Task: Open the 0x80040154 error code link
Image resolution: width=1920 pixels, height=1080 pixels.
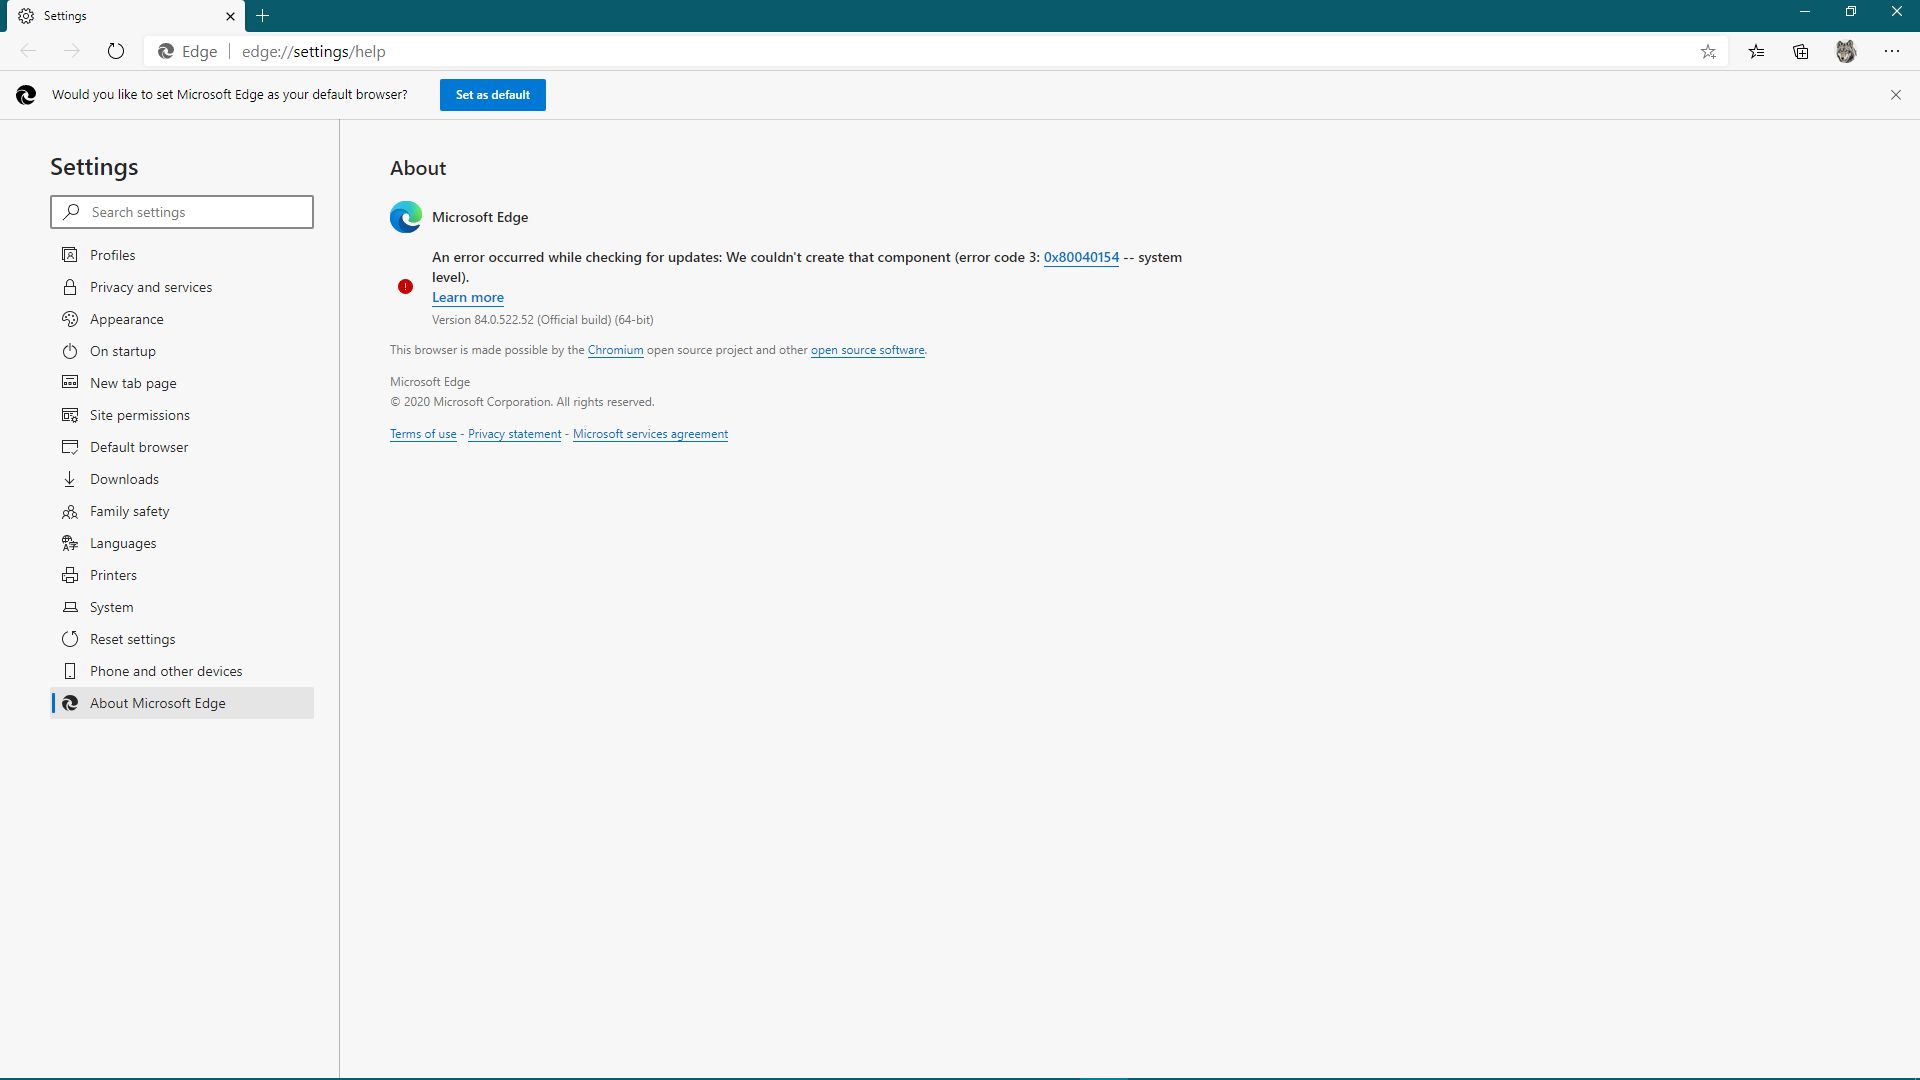Action: pyautogui.click(x=1081, y=258)
